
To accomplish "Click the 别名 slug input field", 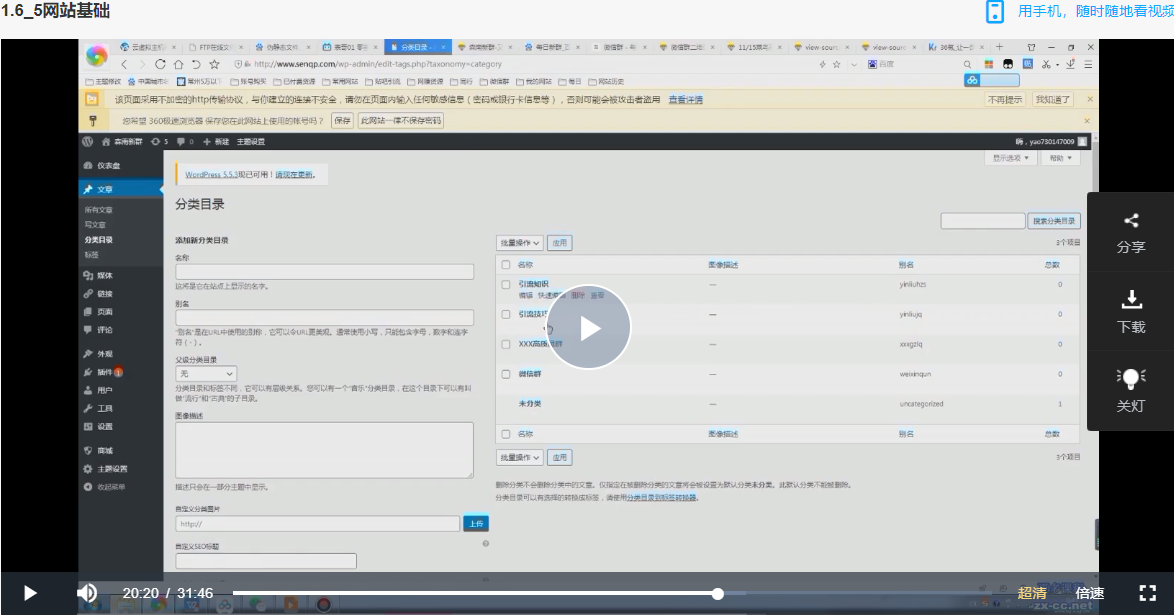I will tap(324, 318).
